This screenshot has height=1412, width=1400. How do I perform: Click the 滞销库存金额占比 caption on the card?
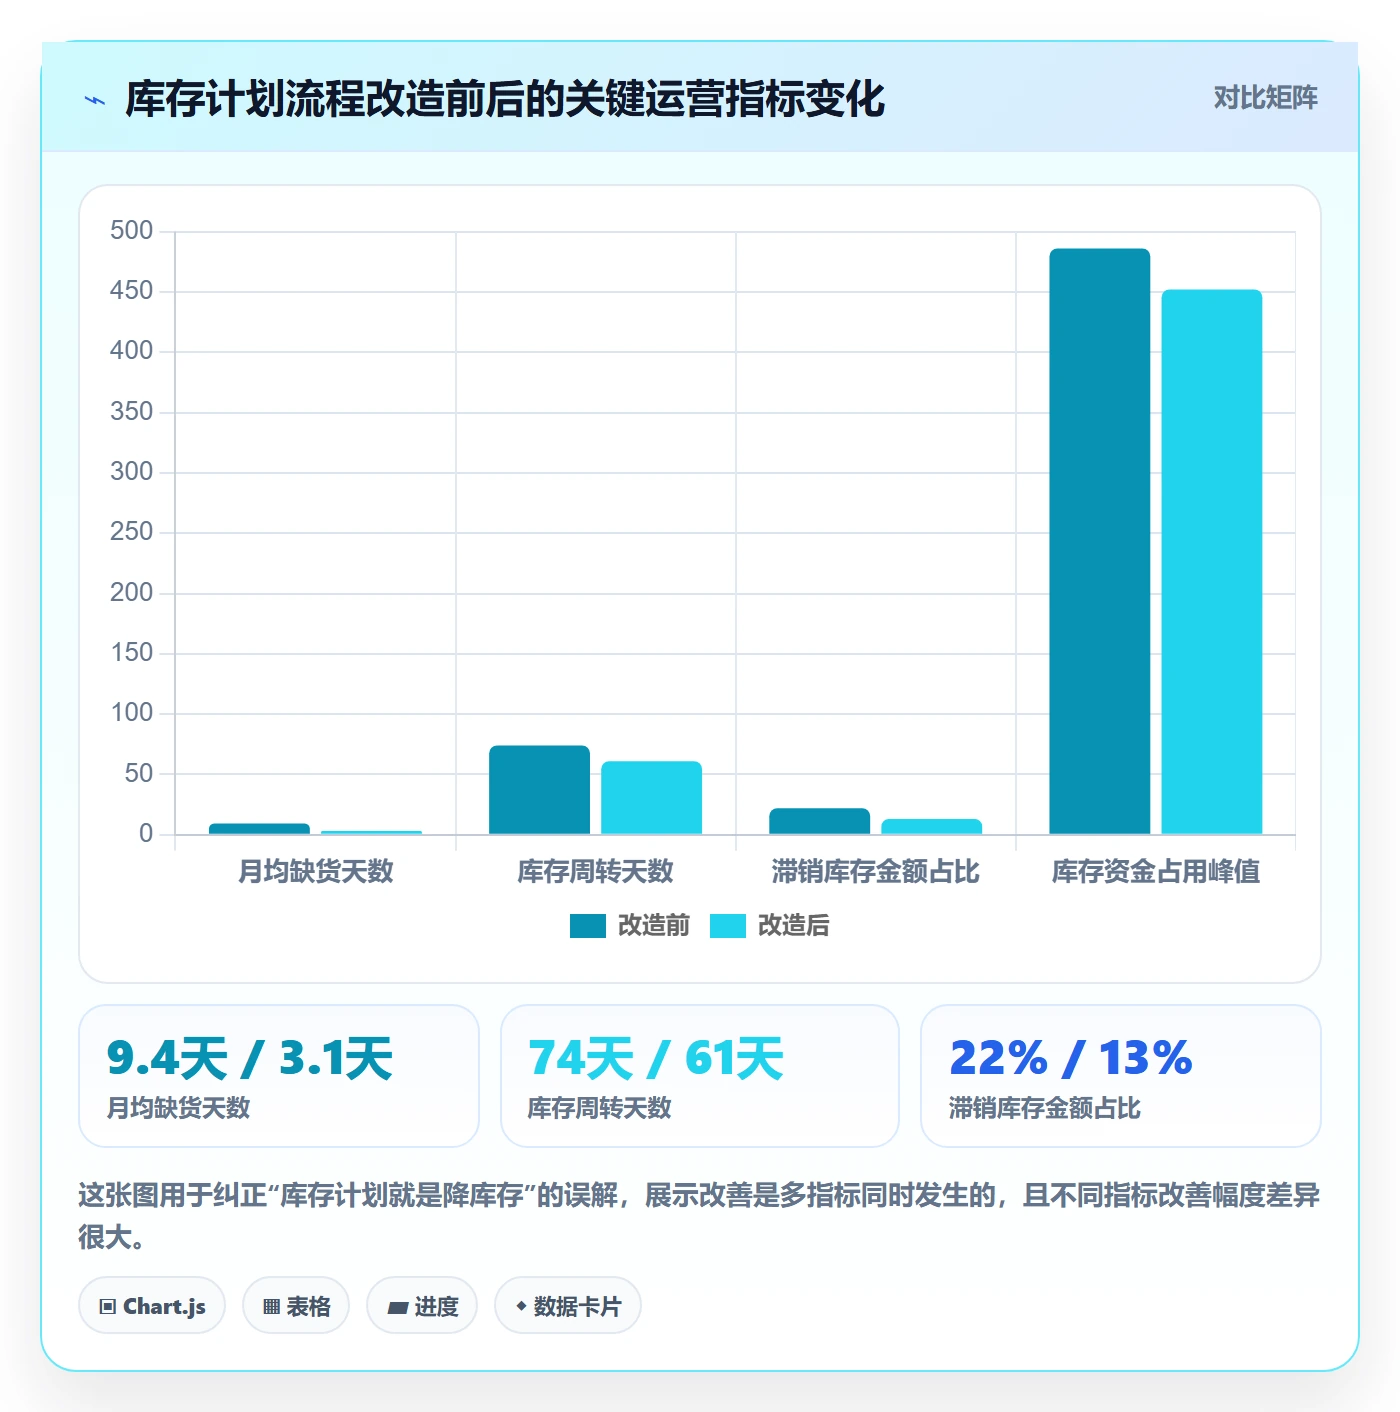1045,1108
